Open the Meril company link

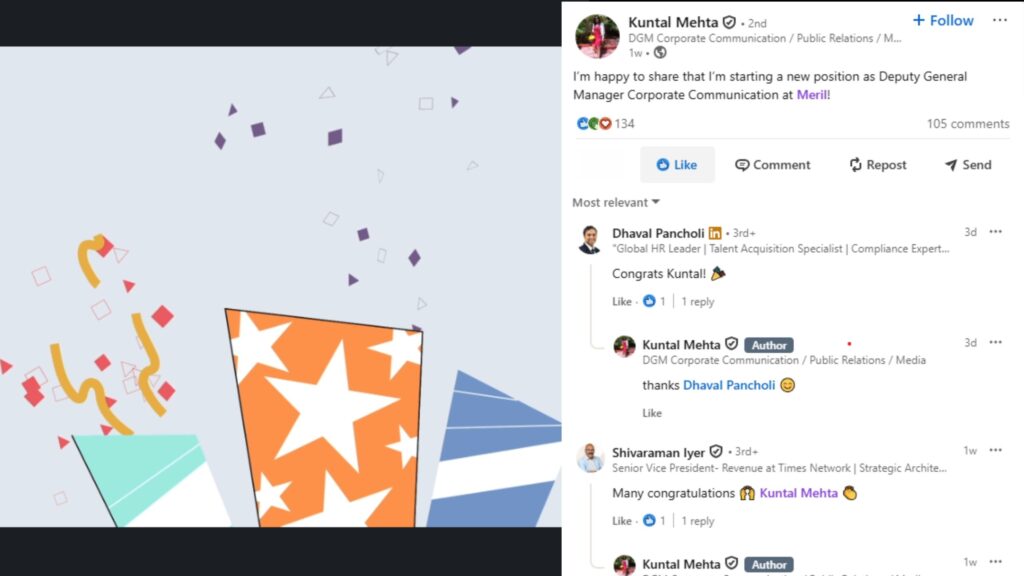click(x=812, y=95)
